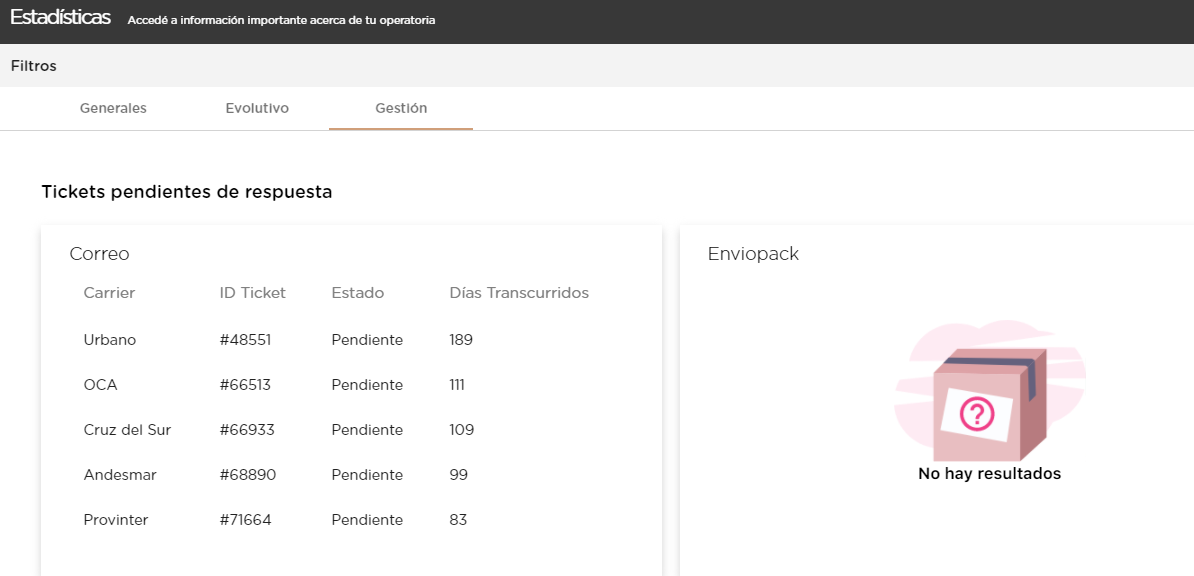The height and width of the screenshot is (576, 1194).
Task: Click the Estado column header
Action: point(358,293)
